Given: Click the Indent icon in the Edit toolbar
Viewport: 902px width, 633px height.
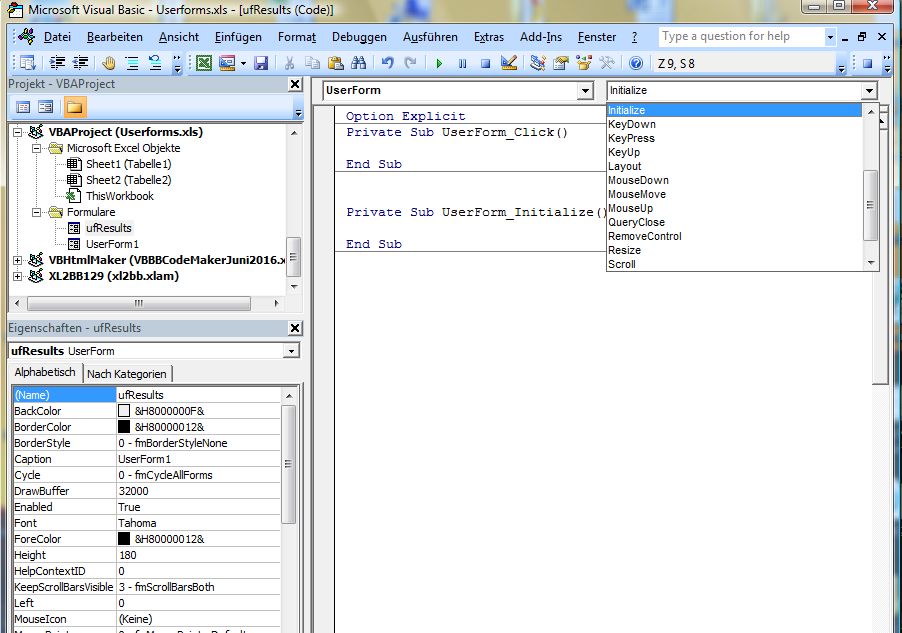Looking at the screenshot, I should coord(57,63).
